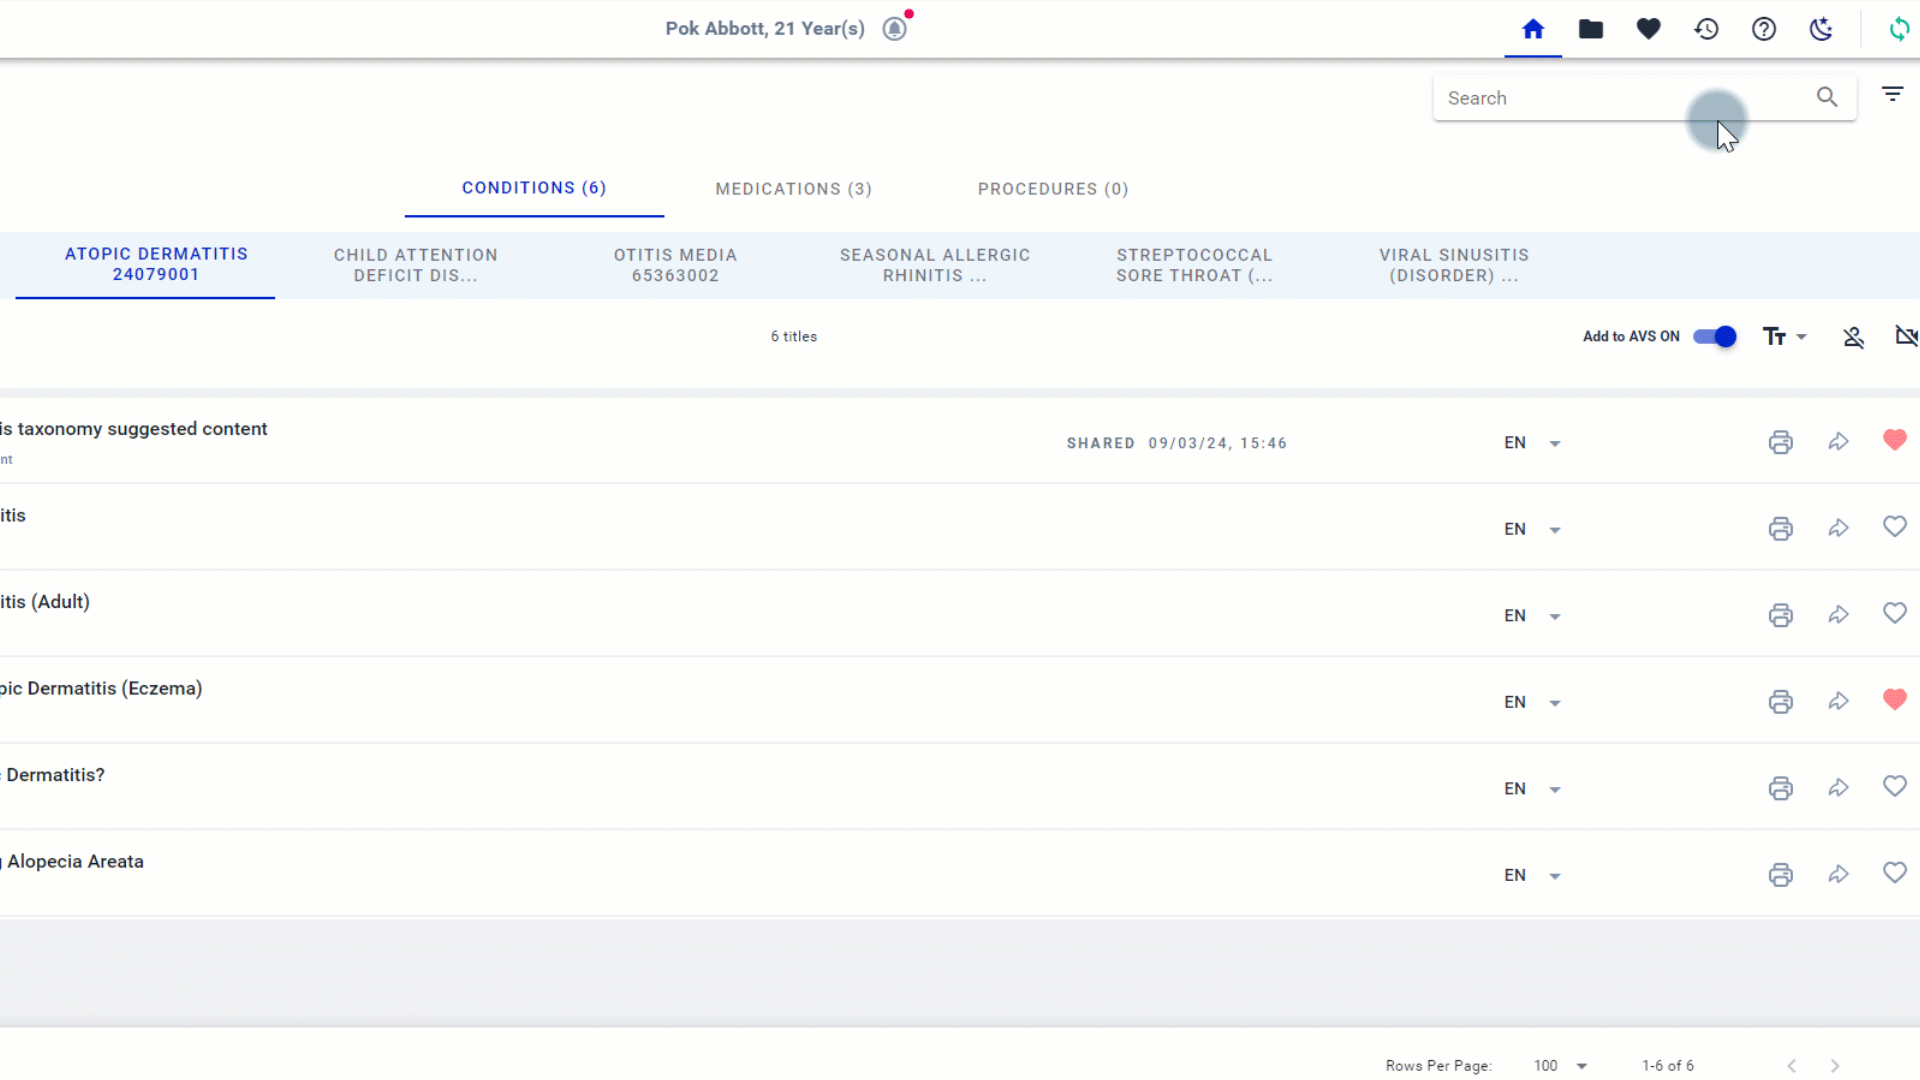Open the folder icon in header
The height and width of the screenshot is (1080, 1920).
pos(1591,29)
